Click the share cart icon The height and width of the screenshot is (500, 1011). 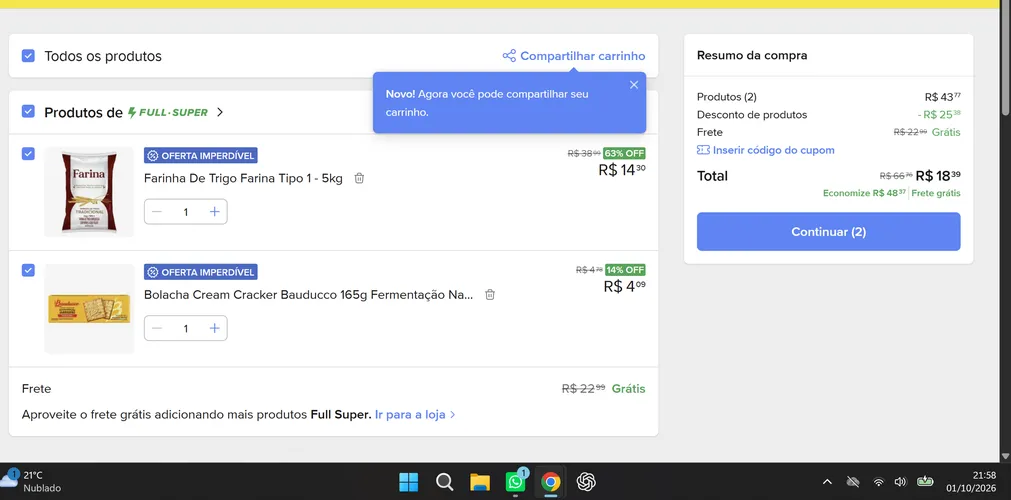509,56
